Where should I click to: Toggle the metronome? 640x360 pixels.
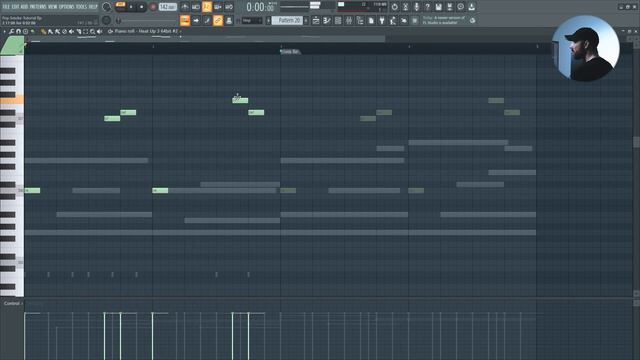point(184,7)
